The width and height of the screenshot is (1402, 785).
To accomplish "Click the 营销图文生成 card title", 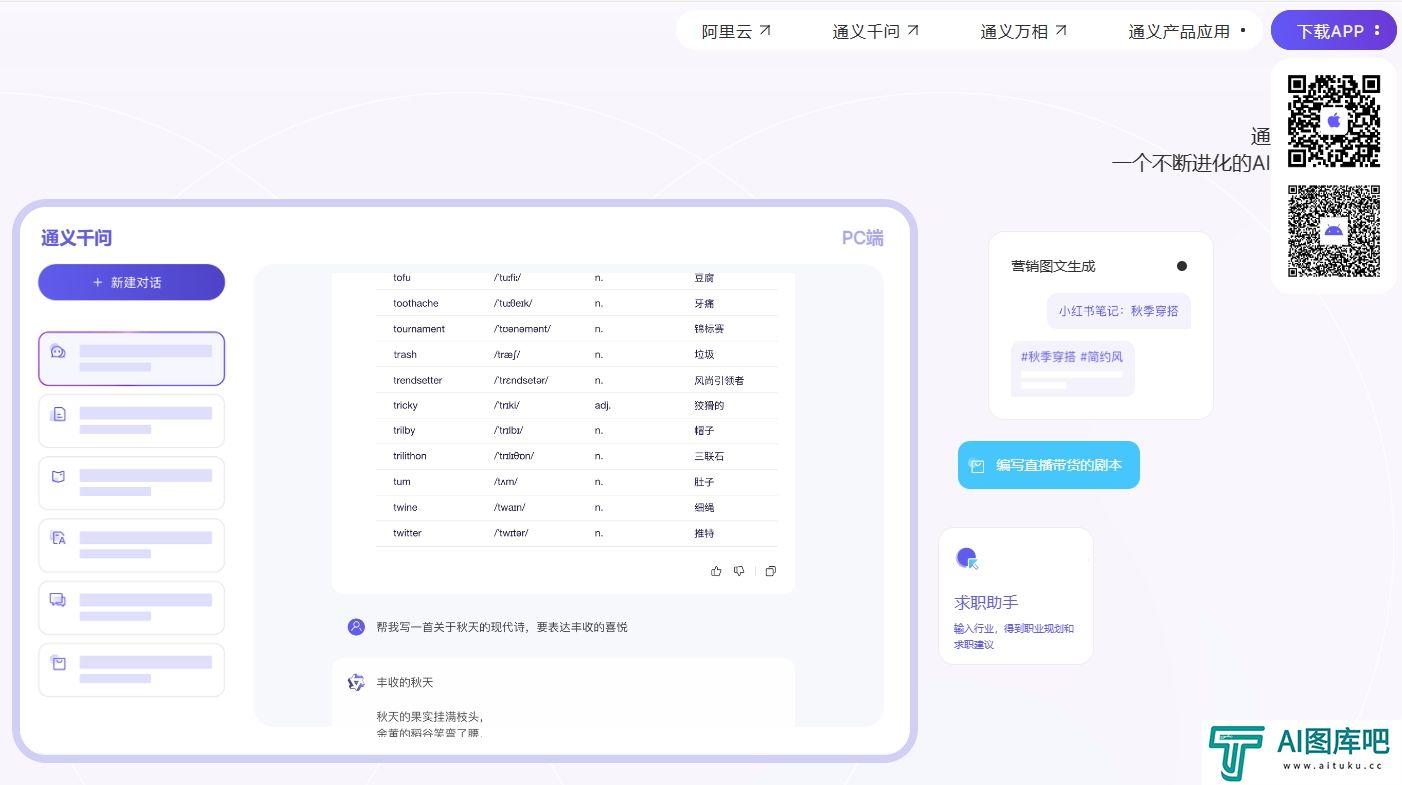I will [x=1053, y=266].
